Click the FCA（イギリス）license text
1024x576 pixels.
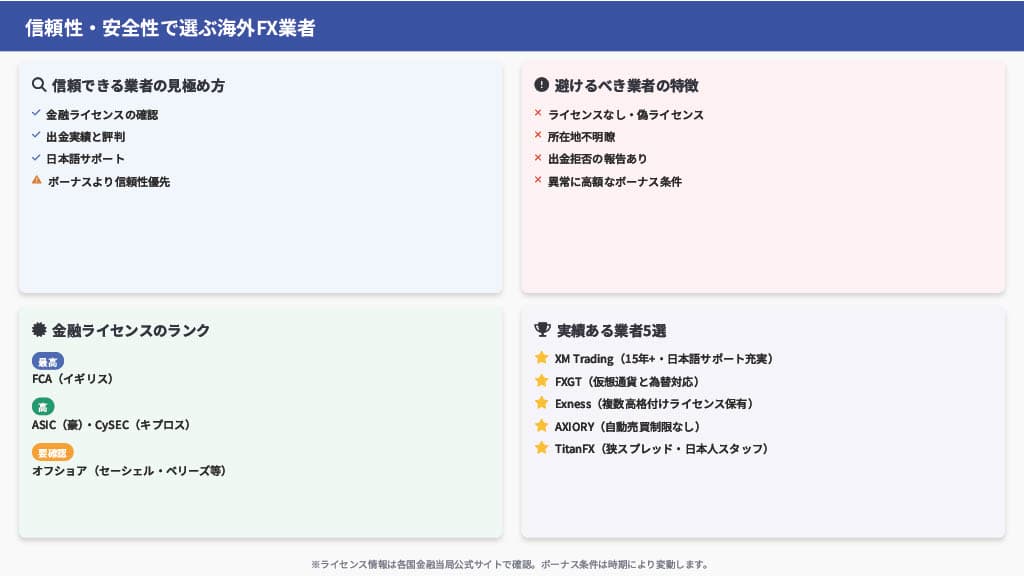[73, 379]
